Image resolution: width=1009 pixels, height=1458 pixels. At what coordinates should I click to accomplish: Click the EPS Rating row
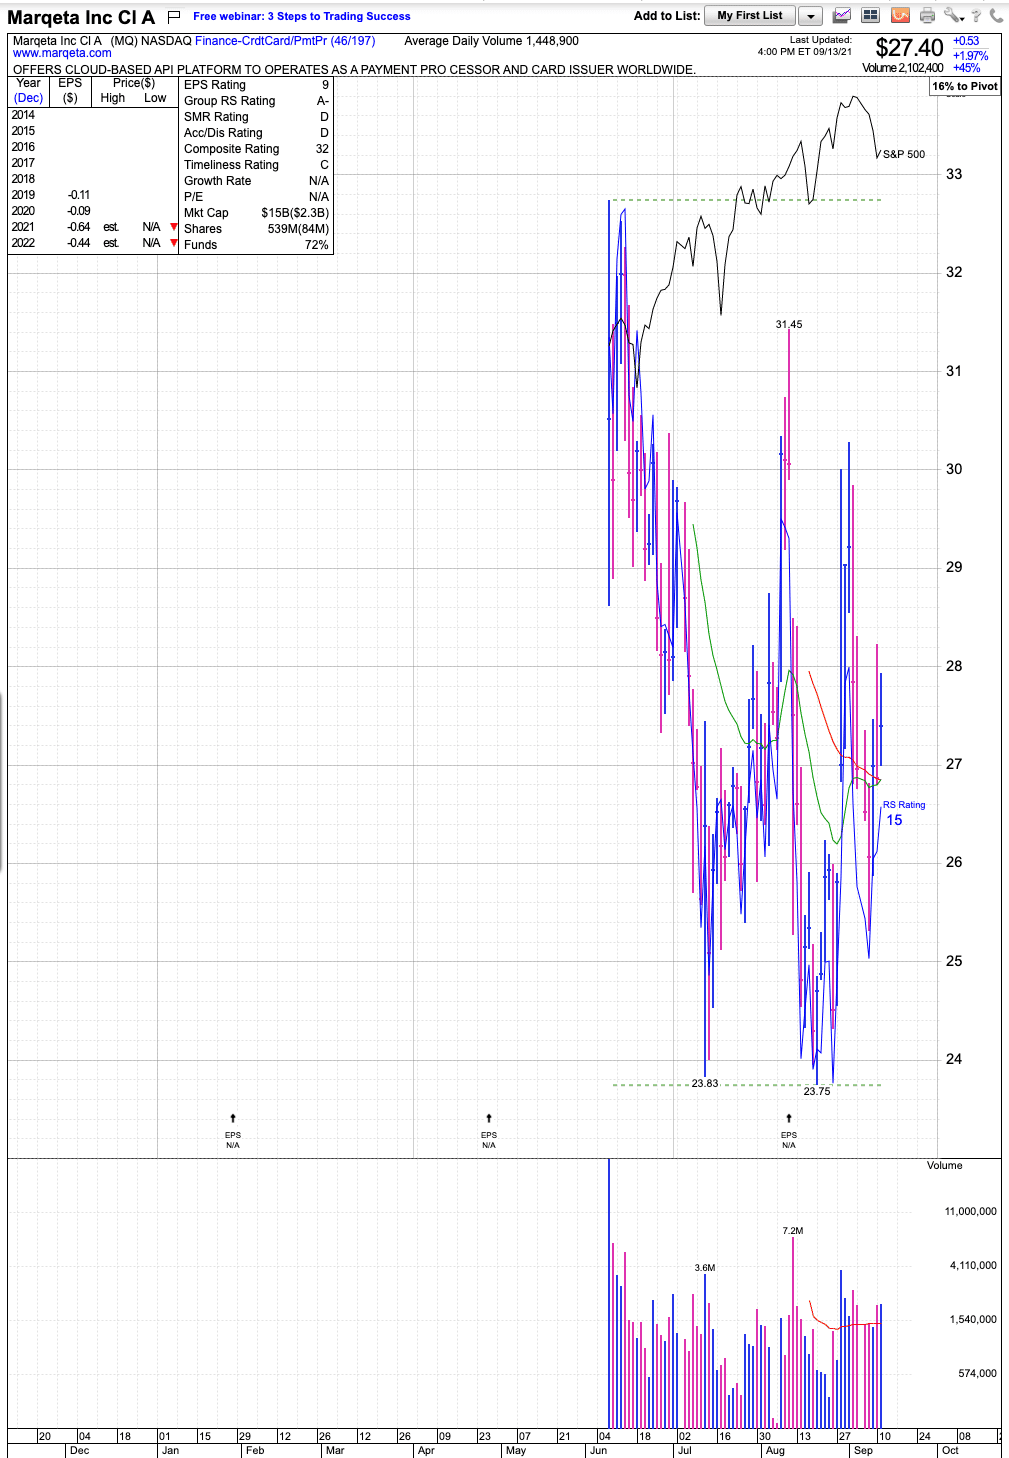pyautogui.click(x=256, y=85)
